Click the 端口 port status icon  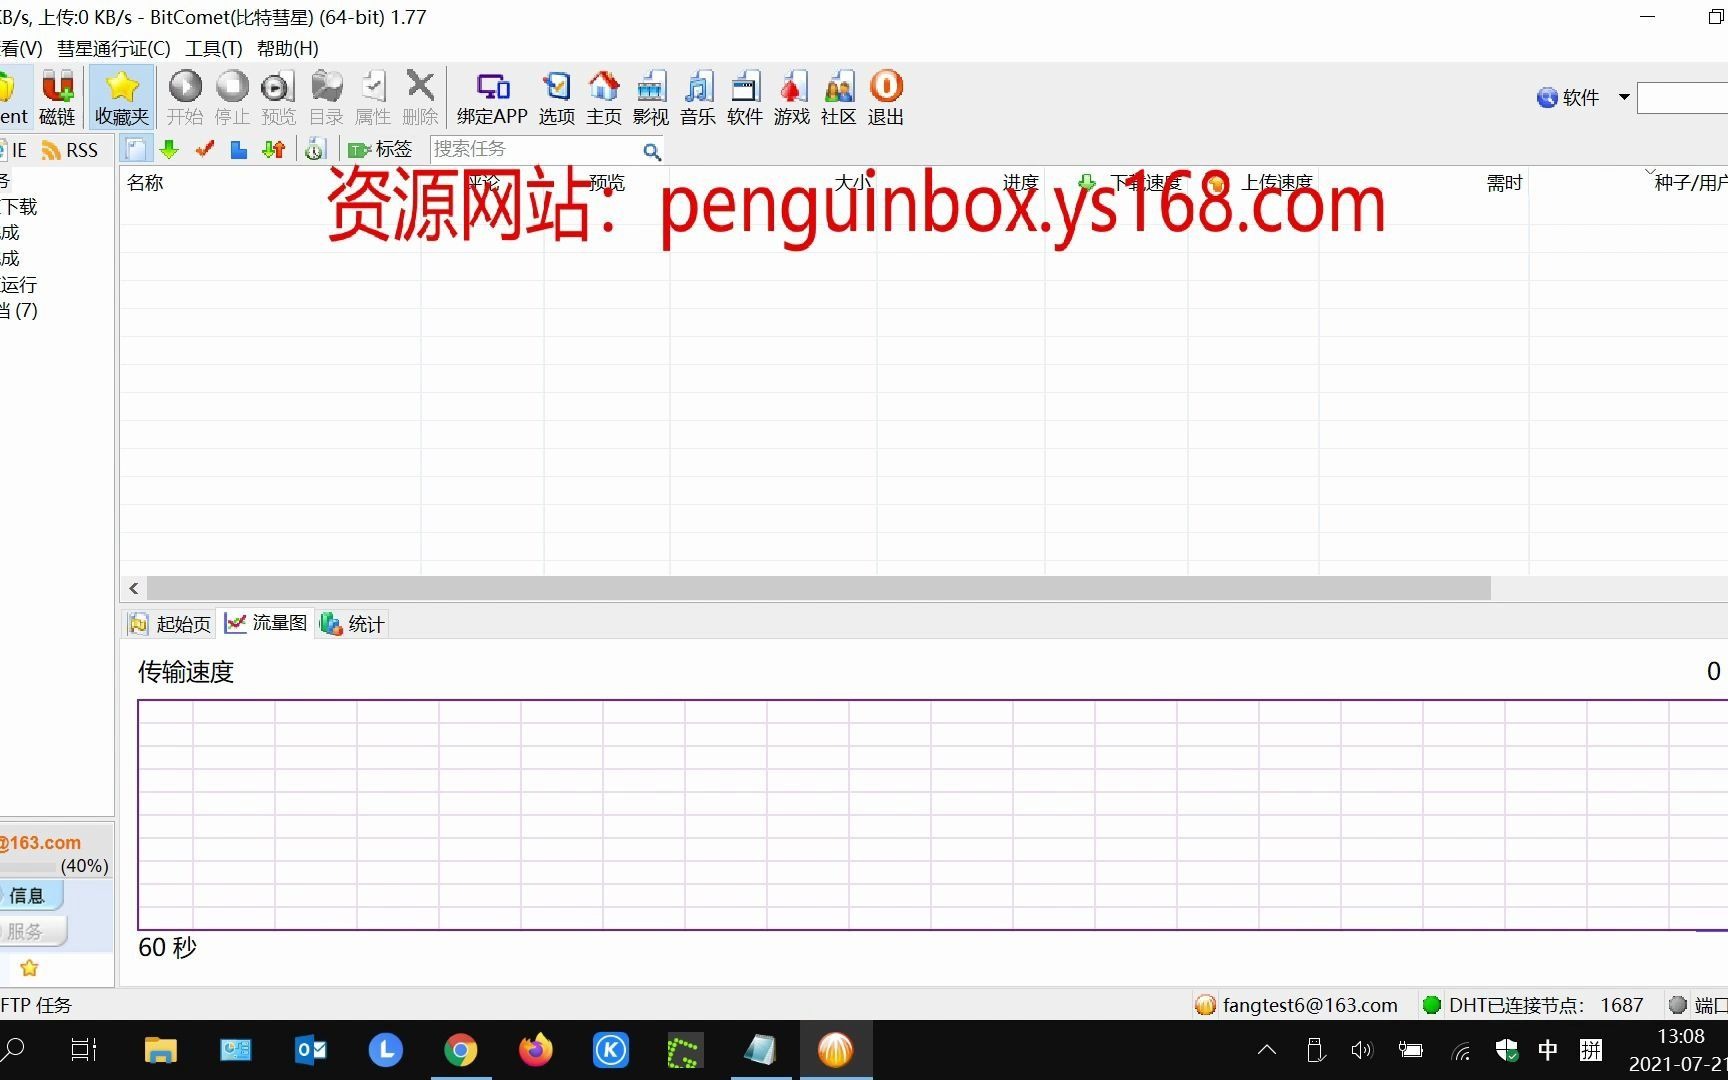pyautogui.click(x=1678, y=1005)
